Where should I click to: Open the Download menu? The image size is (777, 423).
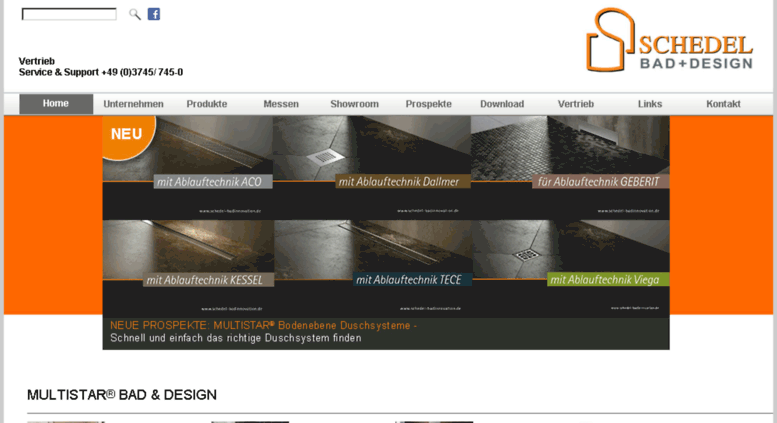pos(502,104)
